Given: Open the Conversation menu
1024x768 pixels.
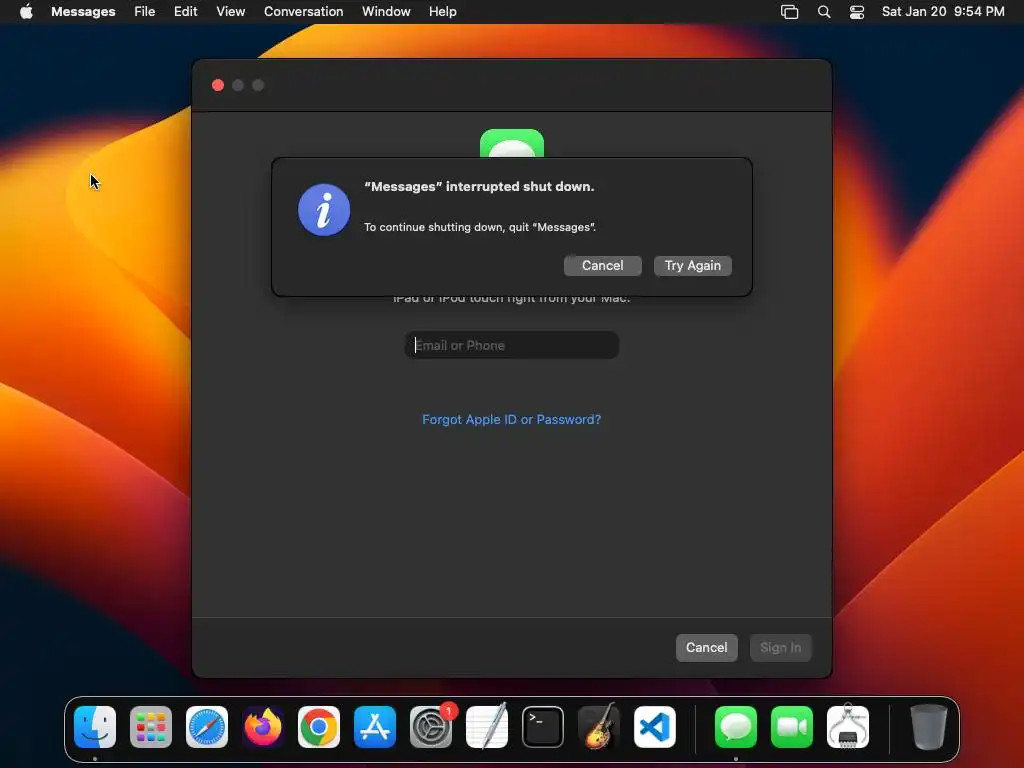Looking at the screenshot, I should 304,11.
